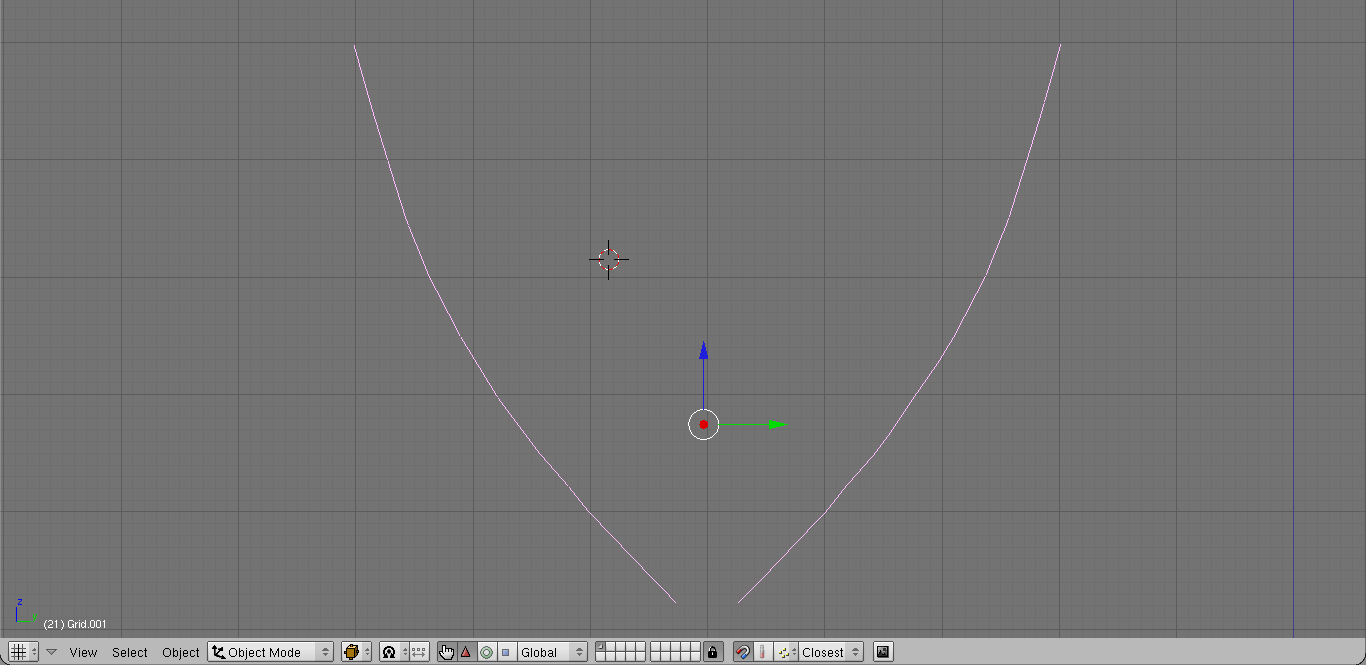Viewport: 1366px width, 665px height.
Task: Open the Object menu
Action: tap(180, 652)
